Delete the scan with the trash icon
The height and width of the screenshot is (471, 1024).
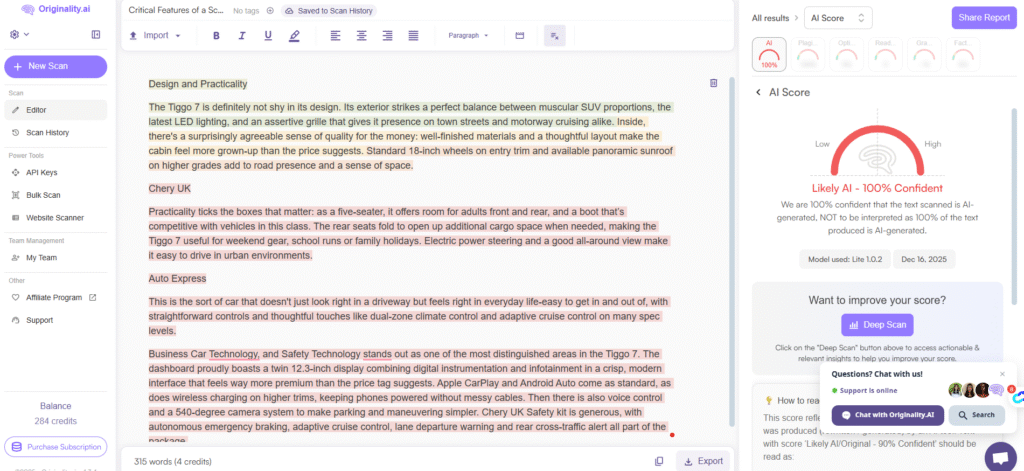click(713, 83)
